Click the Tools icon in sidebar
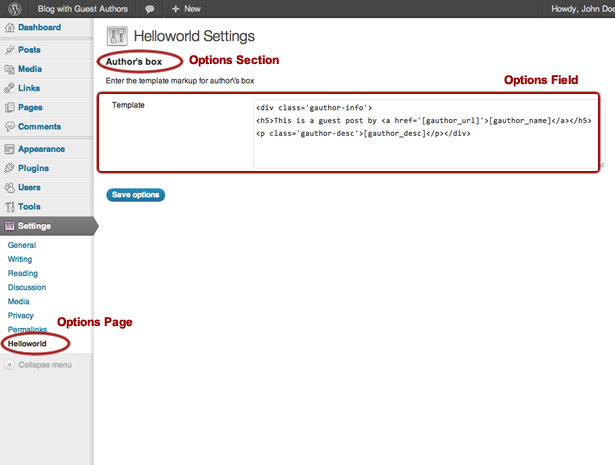 [9, 207]
